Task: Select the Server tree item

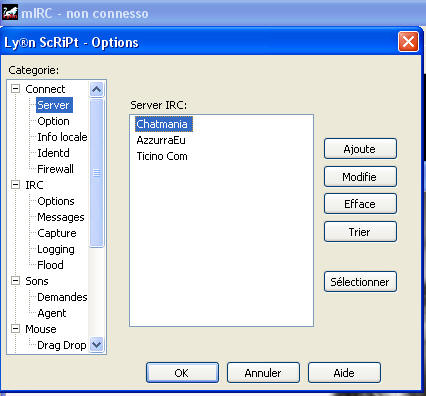Action: pyautogui.click(x=54, y=105)
